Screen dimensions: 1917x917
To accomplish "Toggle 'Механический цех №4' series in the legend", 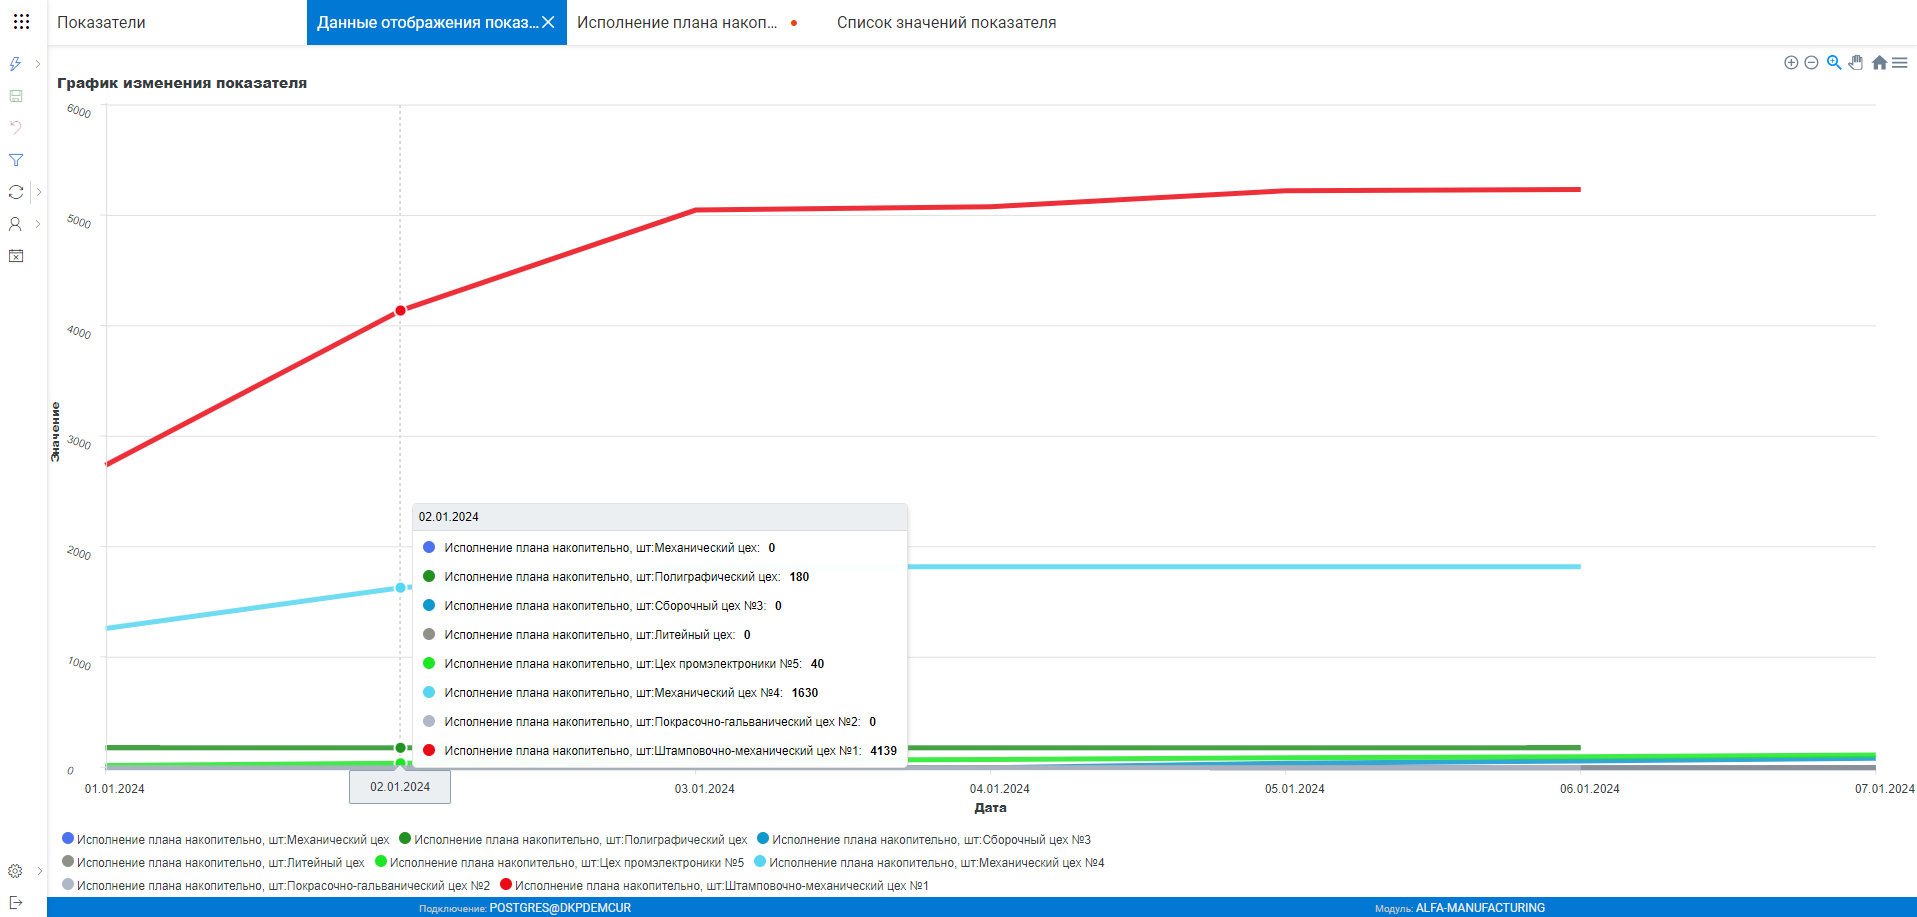I will 929,863.
